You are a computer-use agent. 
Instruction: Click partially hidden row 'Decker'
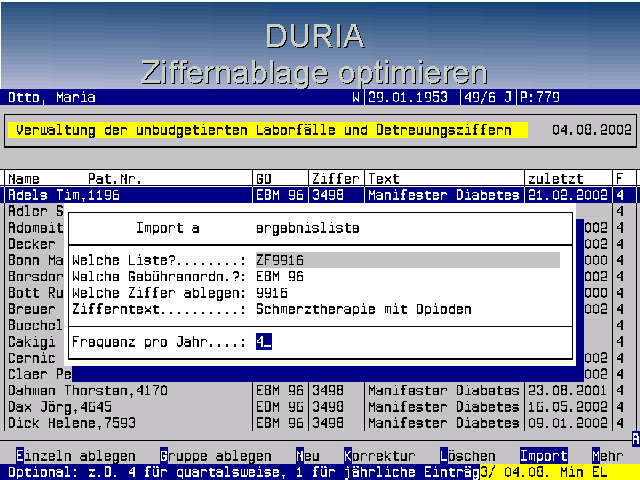click(32, 244)
